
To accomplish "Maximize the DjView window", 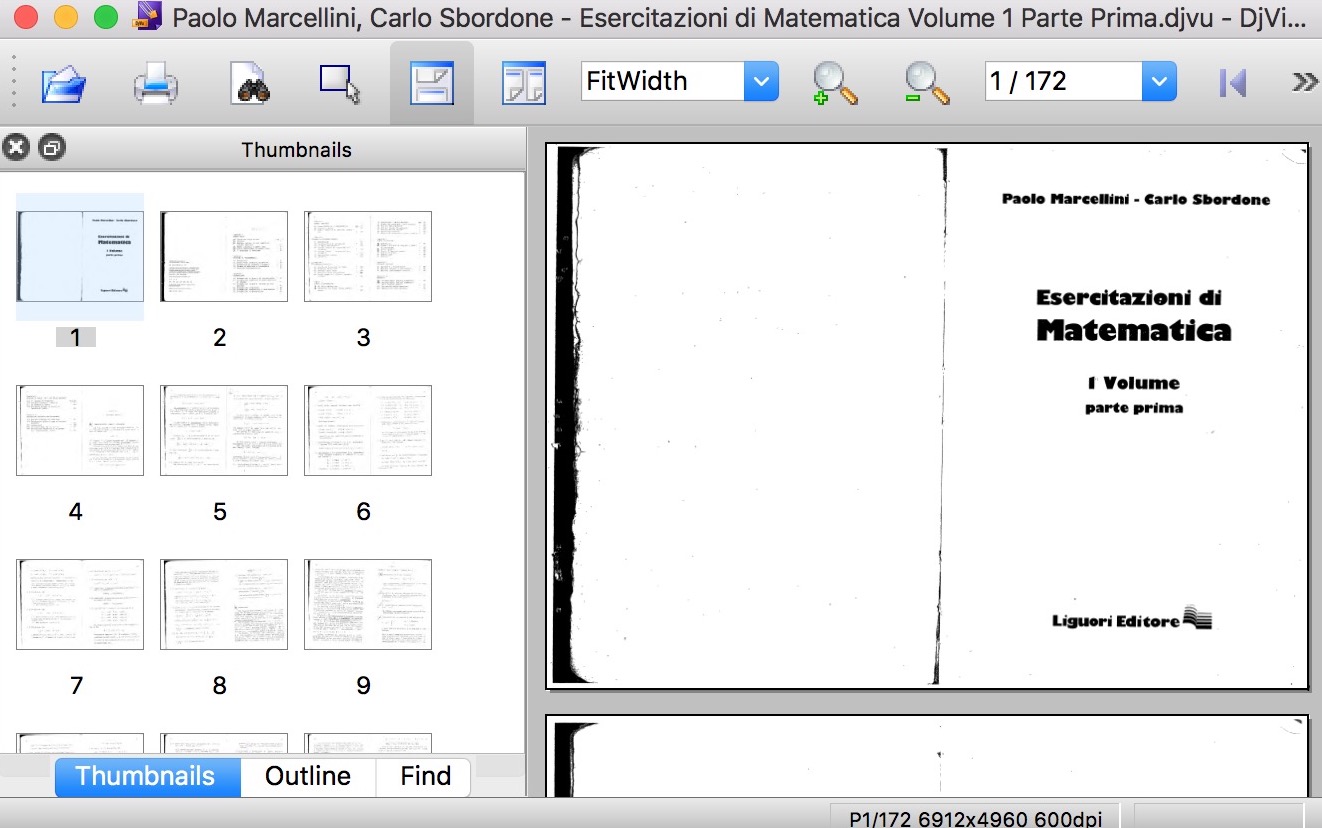I will 105,17.
